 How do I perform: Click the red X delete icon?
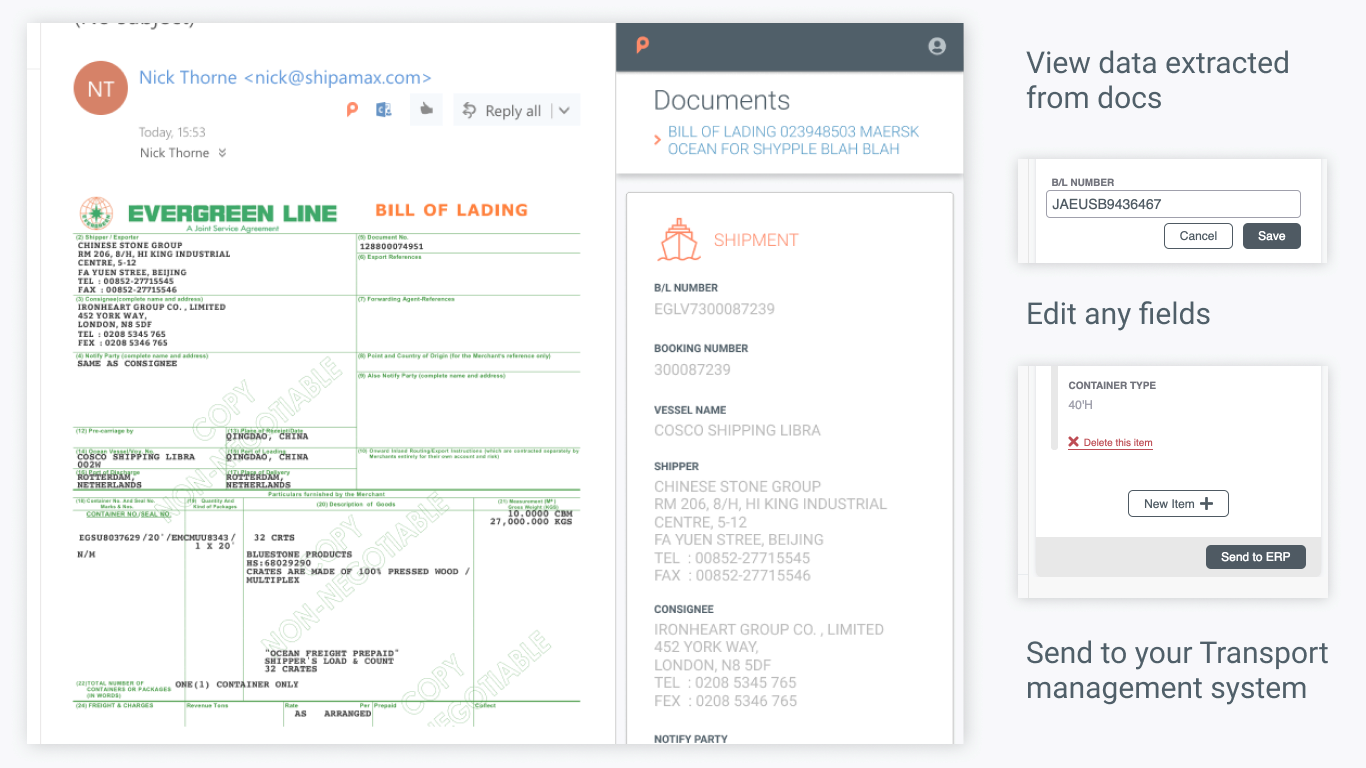click(1073, 442)
